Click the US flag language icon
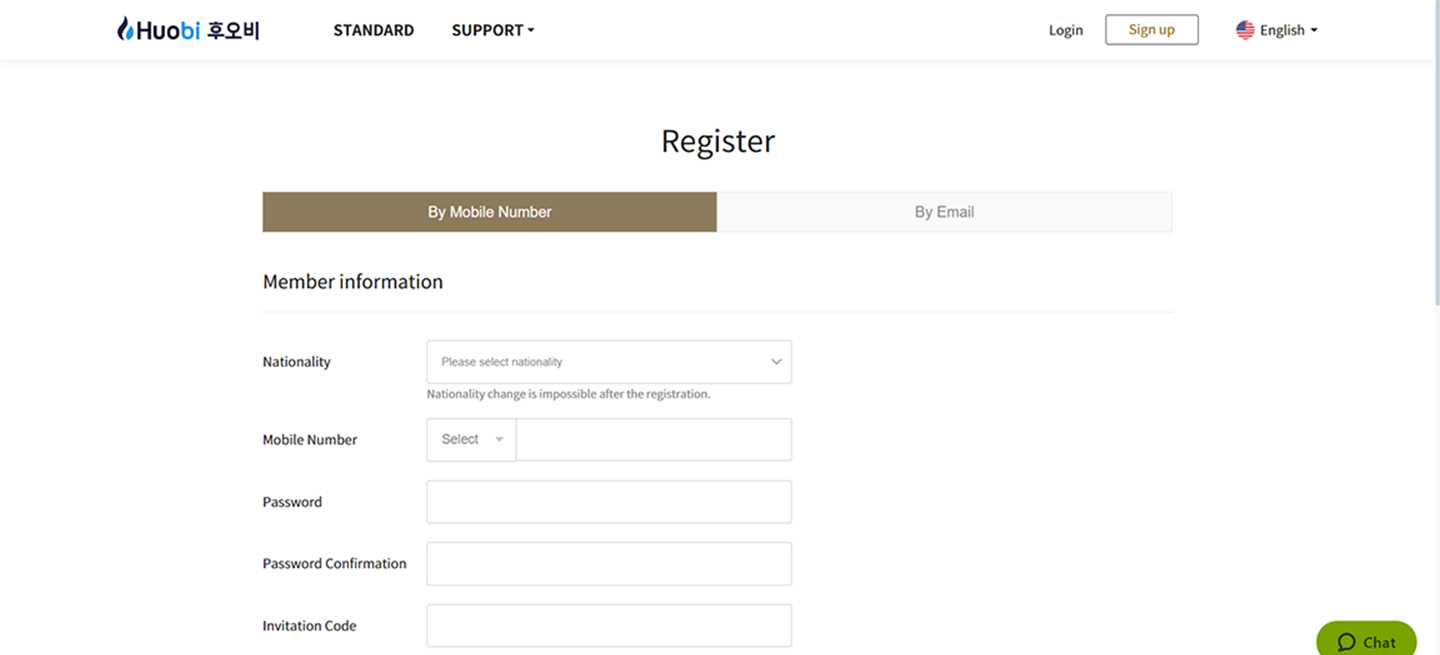This screenshot has height=655, width=1440. 1245,30
